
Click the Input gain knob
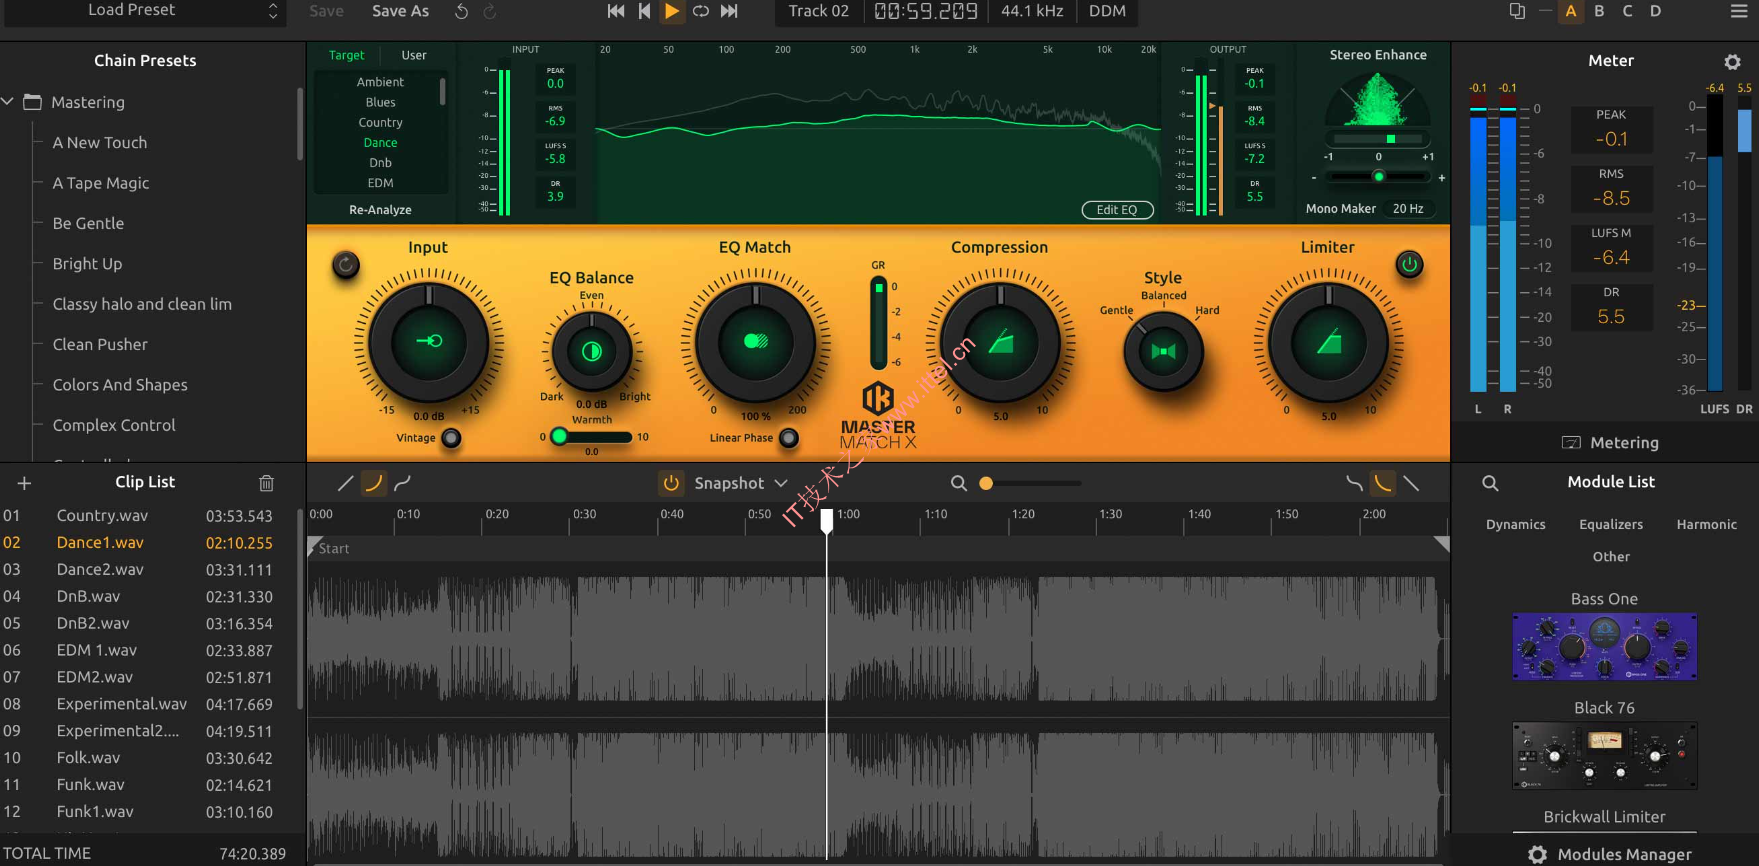(x=429, y=342)
